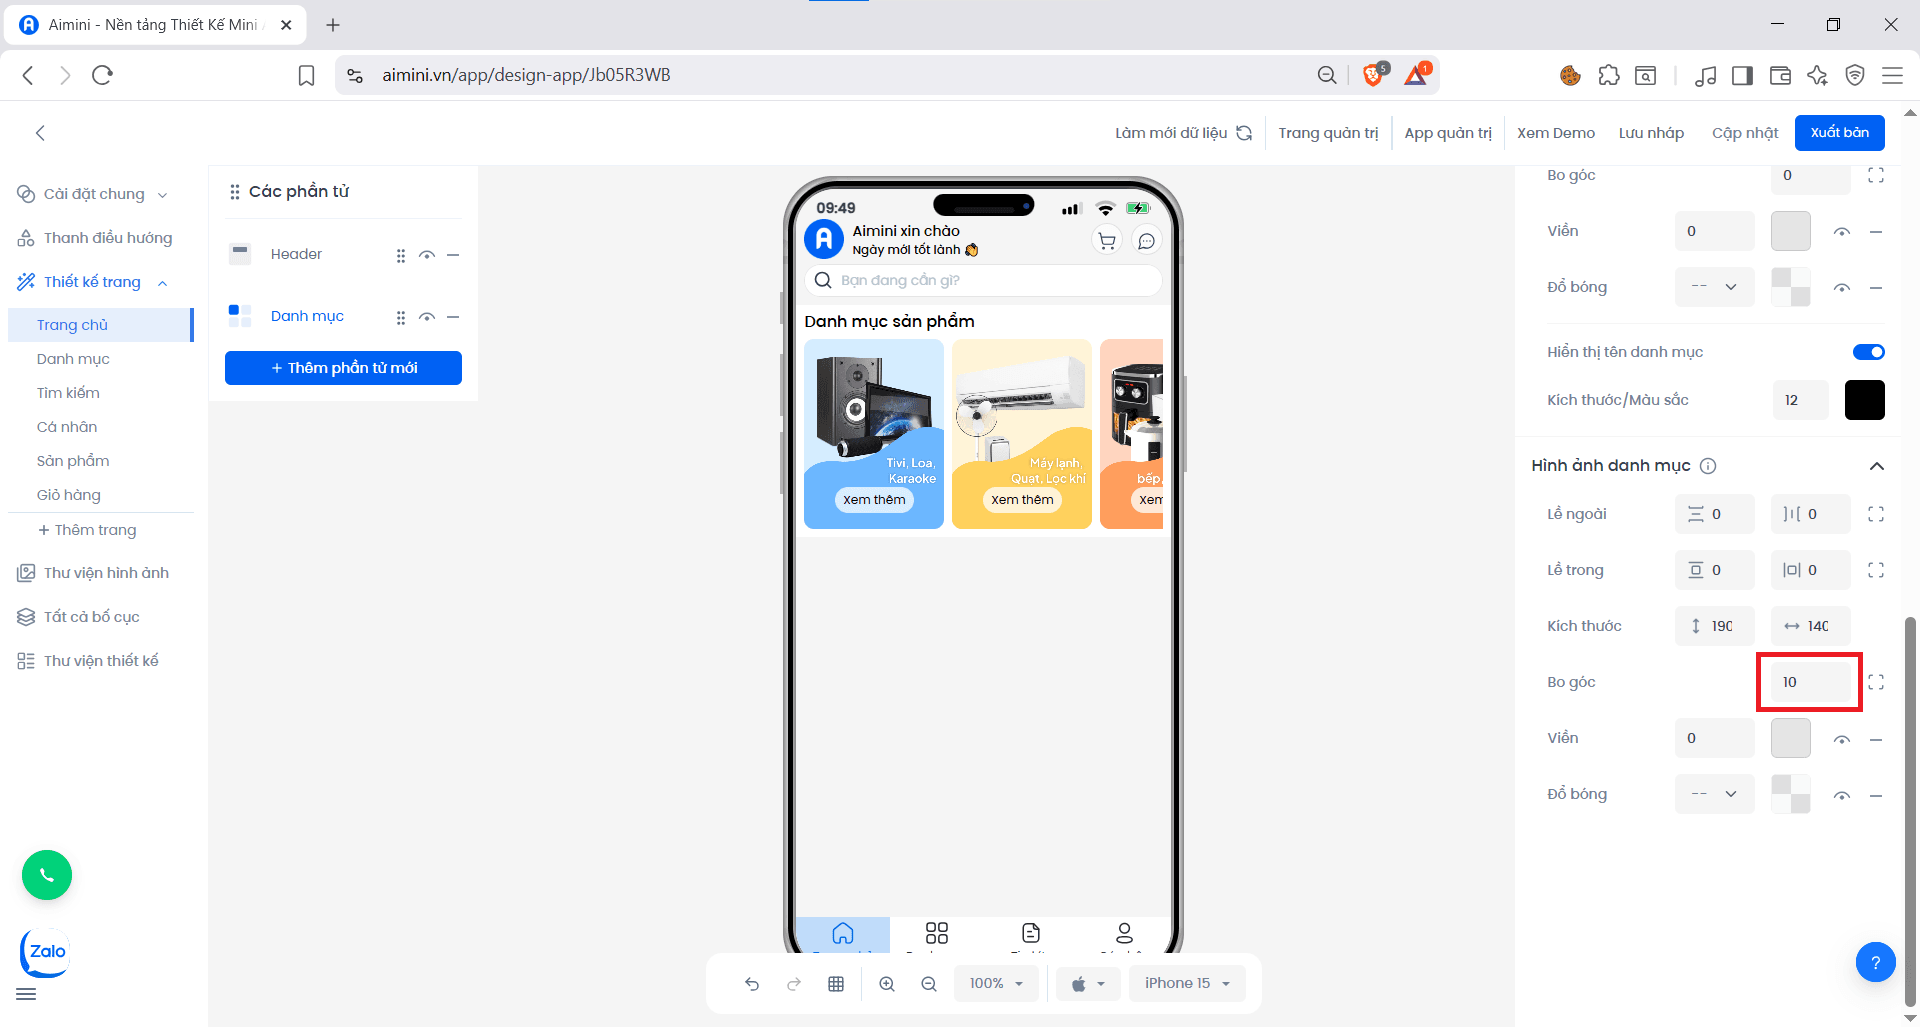
Task: Toggle off Hiển thị tên danh mục
Action: click(x=1868, y=352)
